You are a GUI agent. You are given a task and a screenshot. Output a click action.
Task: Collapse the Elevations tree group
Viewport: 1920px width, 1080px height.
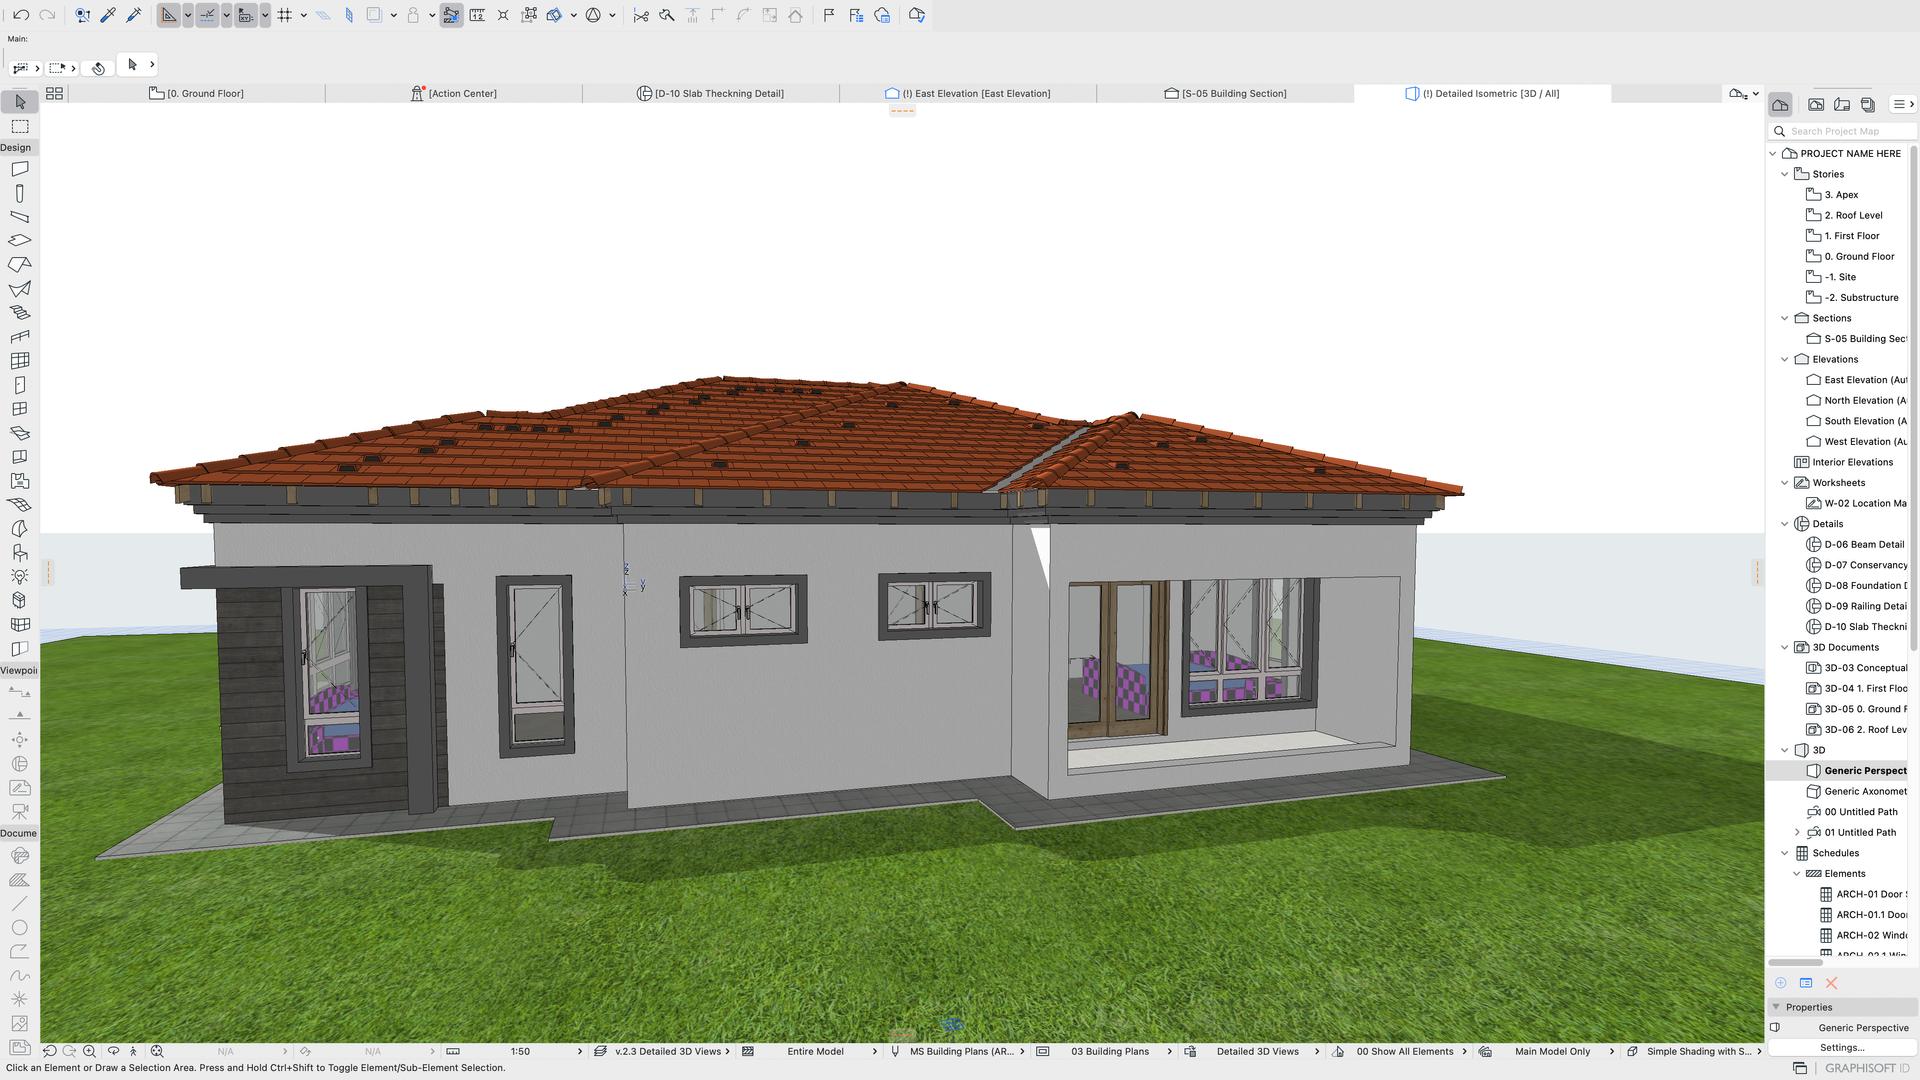(x=1785, y=359)
